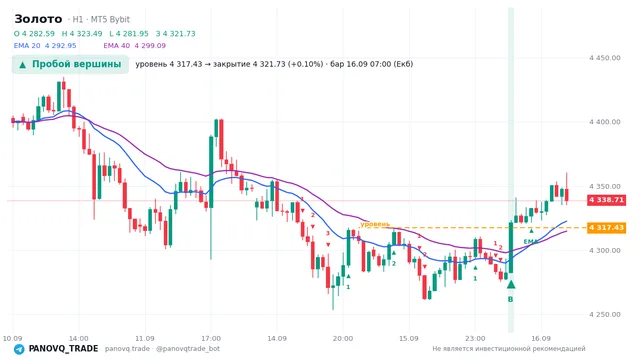
Task: Click the 4 450.00 price axis label
Action: (604, 58)
